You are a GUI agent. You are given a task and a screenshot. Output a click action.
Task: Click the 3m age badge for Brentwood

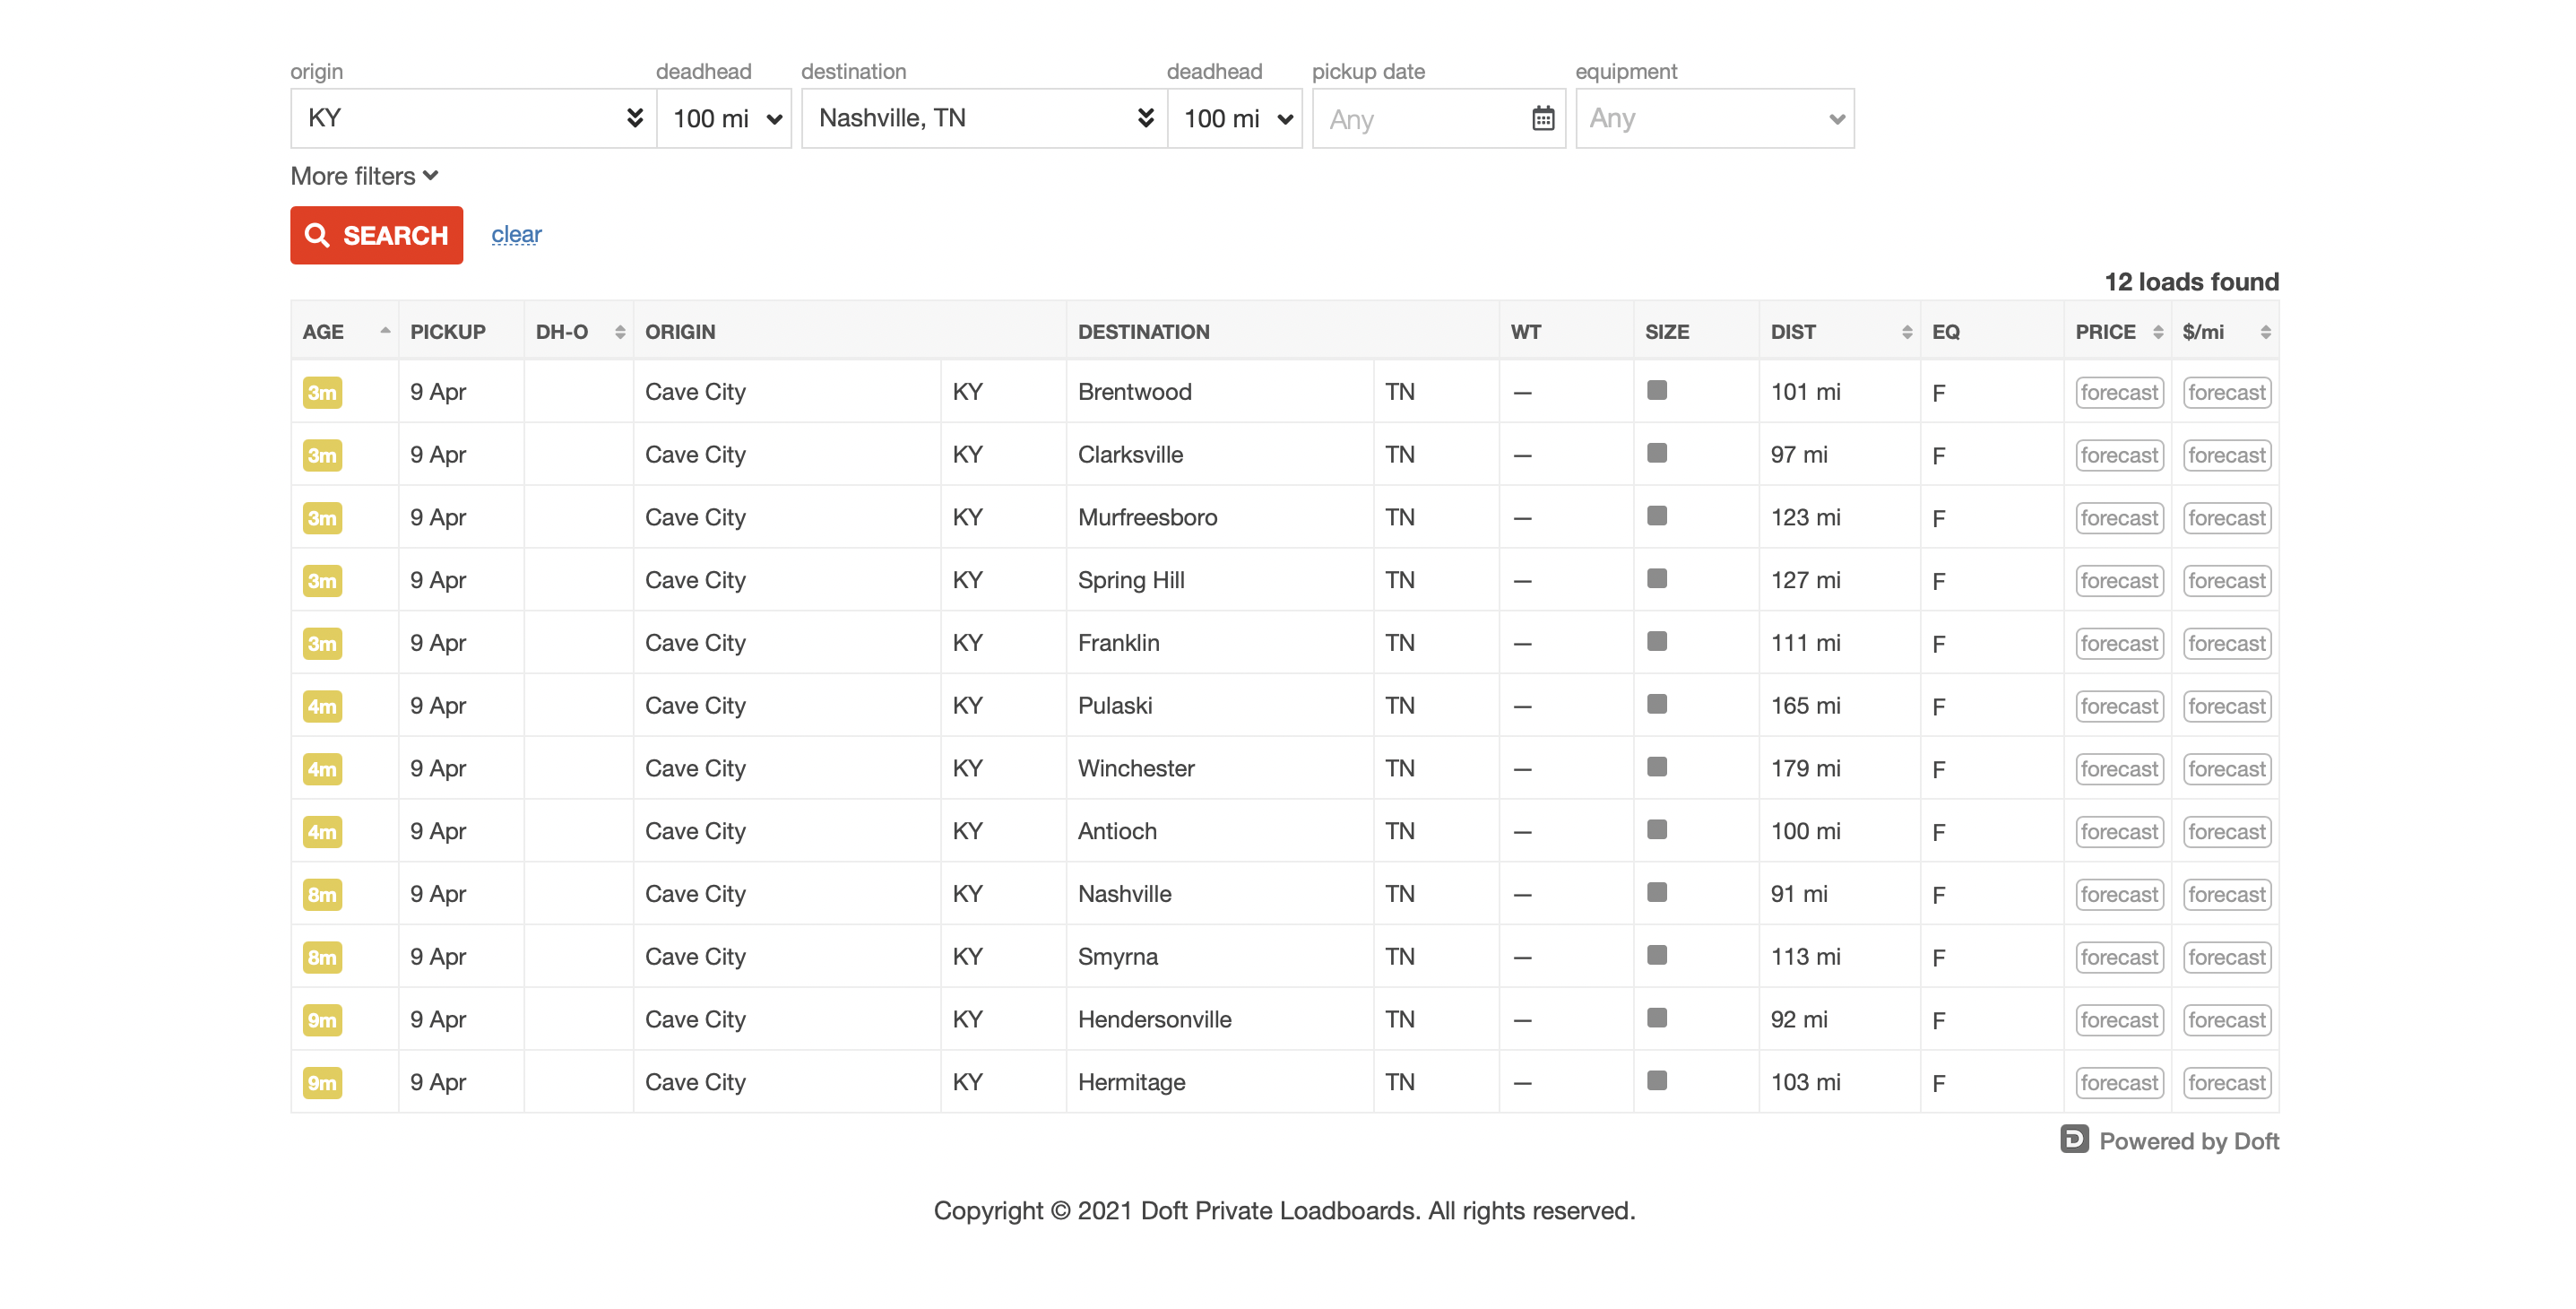322,392
